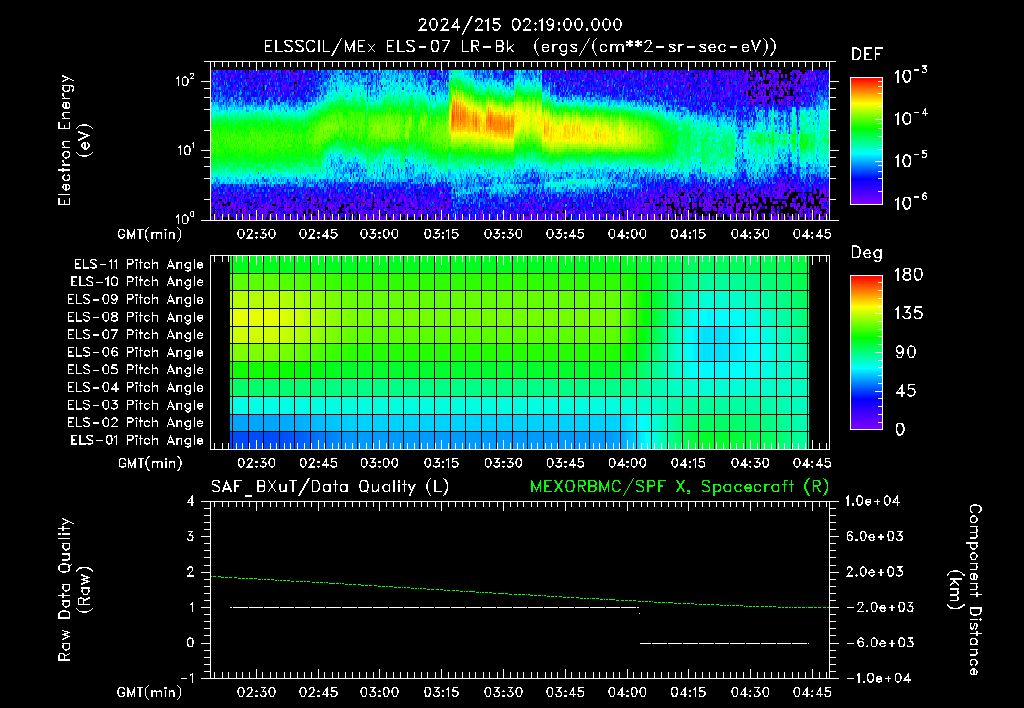
Task: Select the ELS-01 Pitch Angle row label
Action: click(137, 440)
